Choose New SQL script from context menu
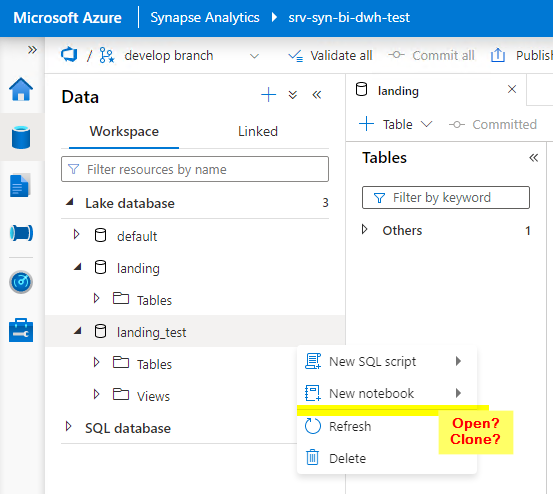This screenshot has height=494, width=553. tap(387, 361)
